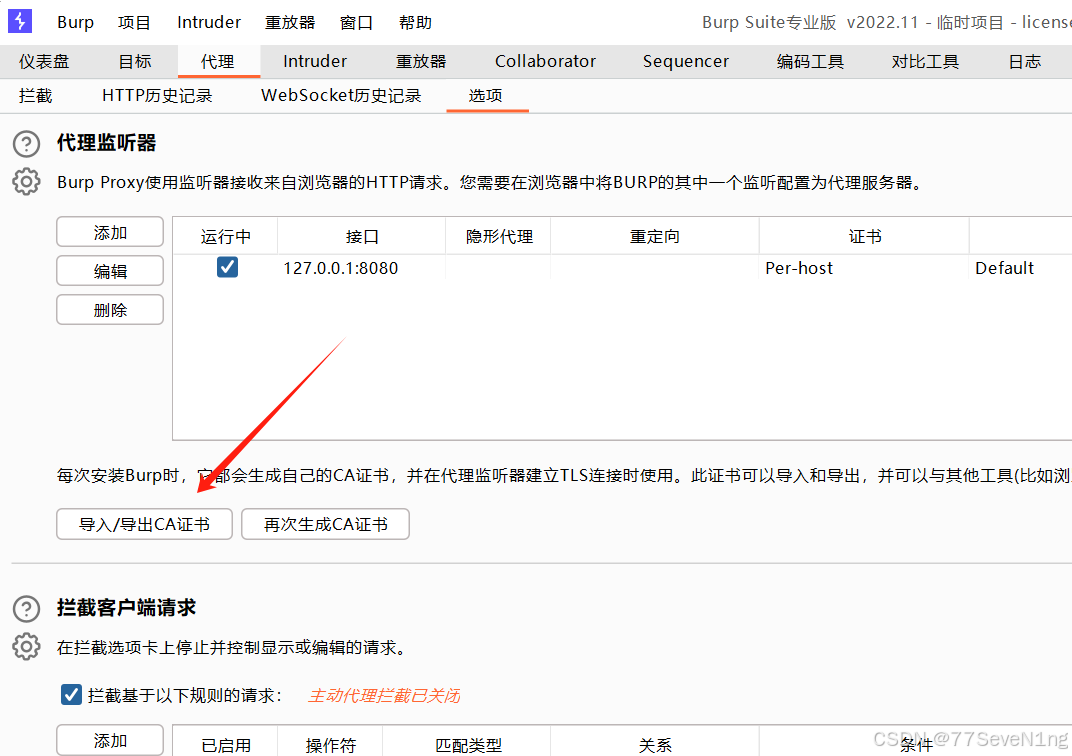
Task: Open the WebSocket历史记录 sub-tab
Action: point(341,96)
